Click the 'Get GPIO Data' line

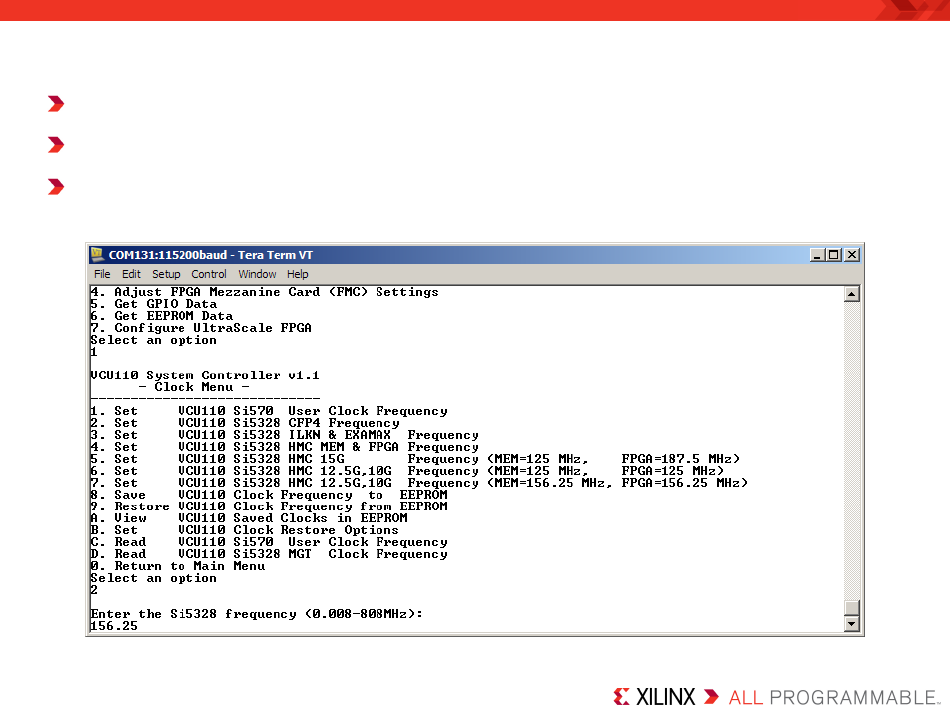click(153, 304)
